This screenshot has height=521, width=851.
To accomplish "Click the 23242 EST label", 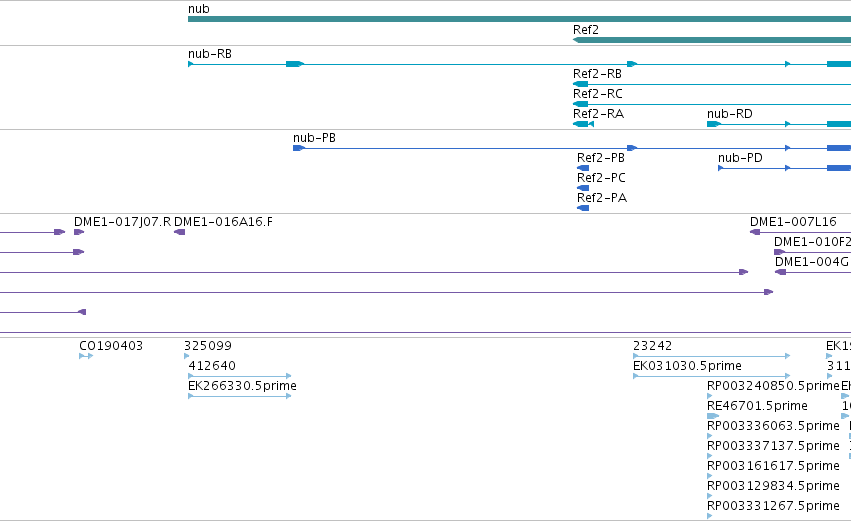I will pos(652,346).
